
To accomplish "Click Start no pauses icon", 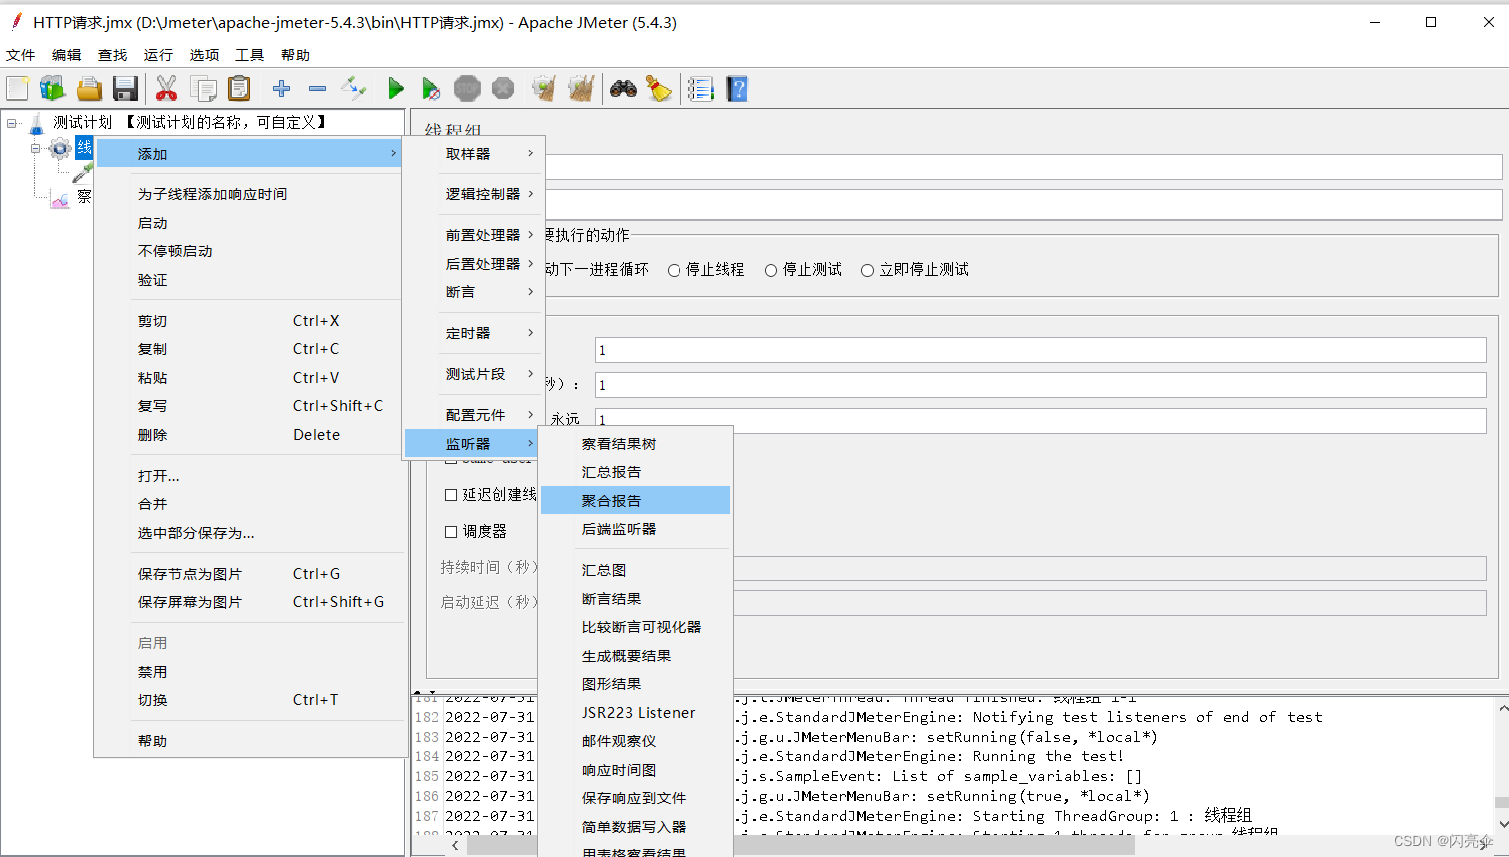I will (x=431, y=89).
